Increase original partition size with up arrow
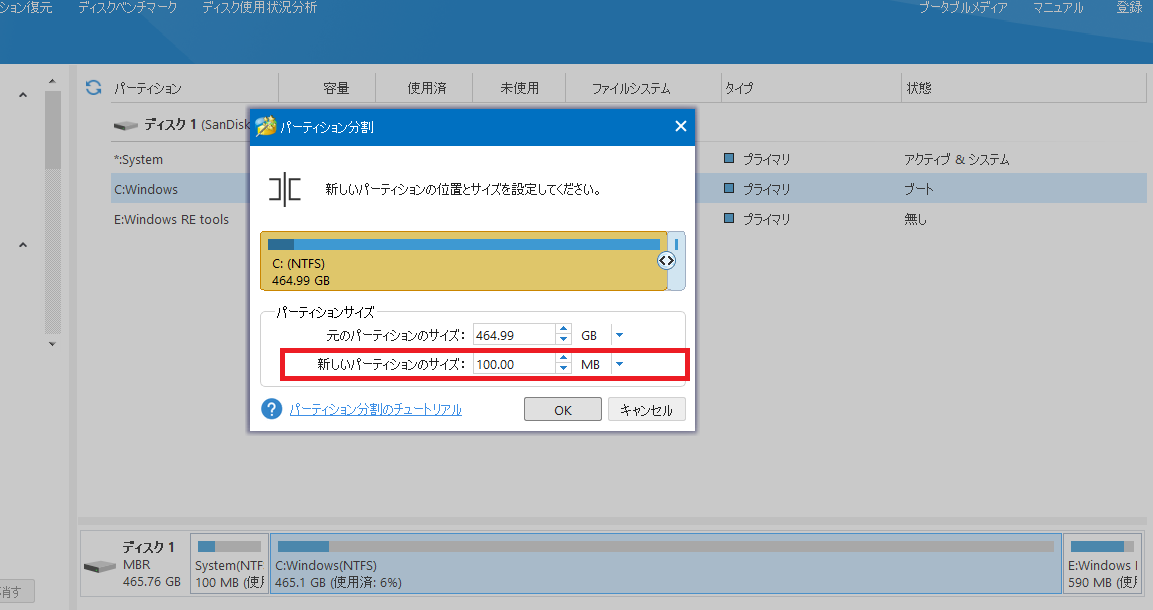Screen dimensions: 1153x610 tap(563, 330)
